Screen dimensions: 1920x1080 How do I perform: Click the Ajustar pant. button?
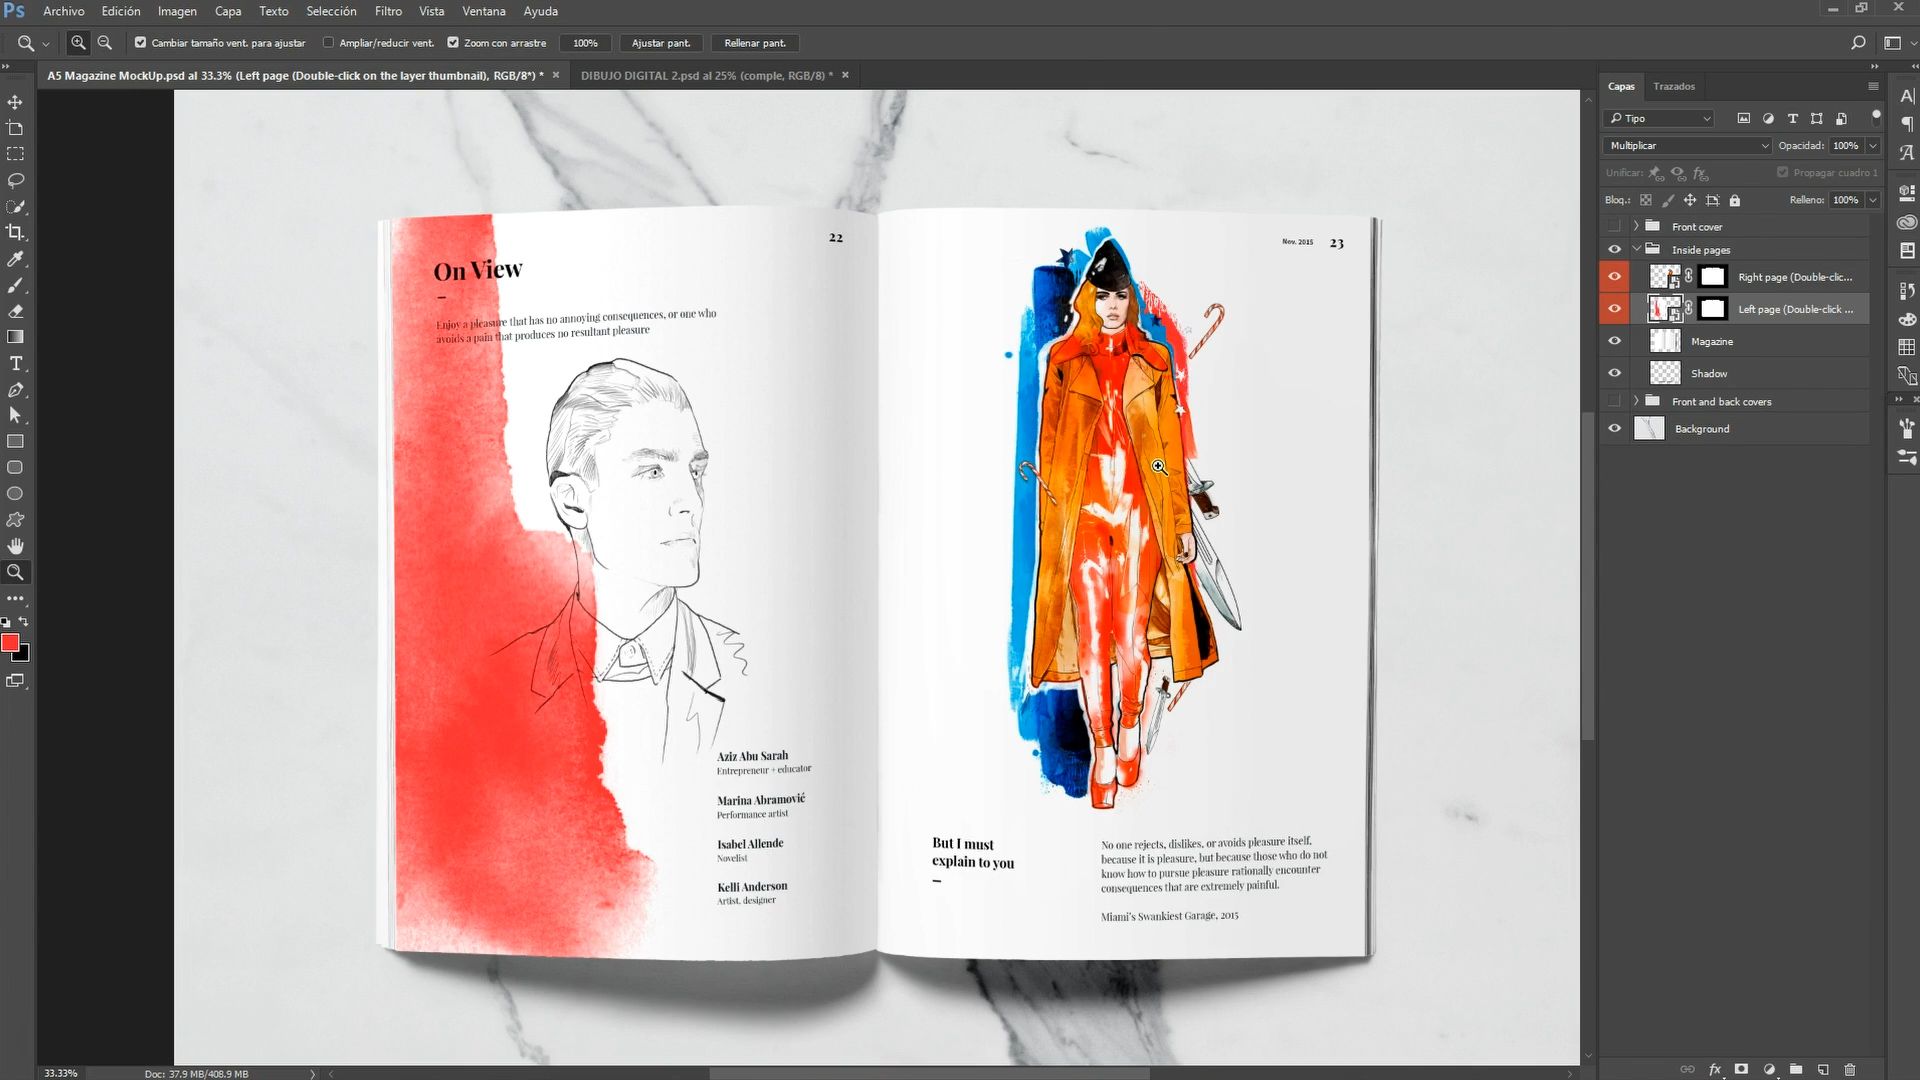[x=661, y=43]
